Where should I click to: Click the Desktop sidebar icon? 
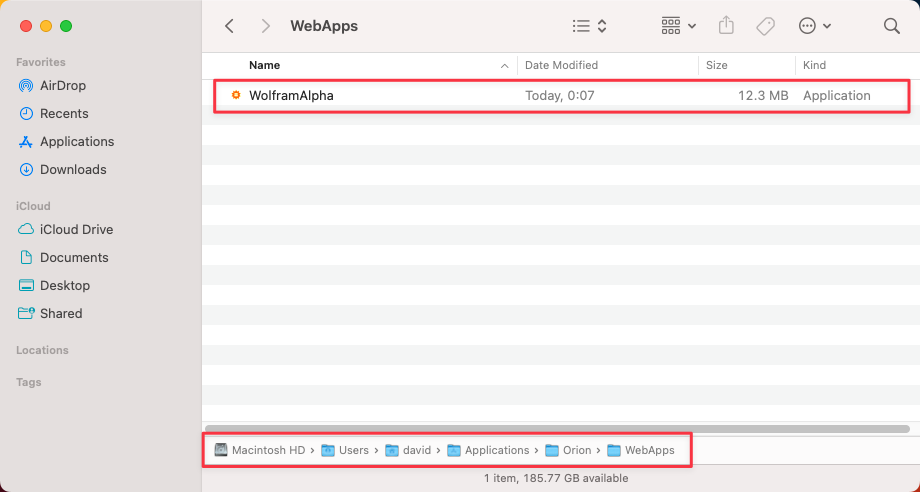click(26, 286)
